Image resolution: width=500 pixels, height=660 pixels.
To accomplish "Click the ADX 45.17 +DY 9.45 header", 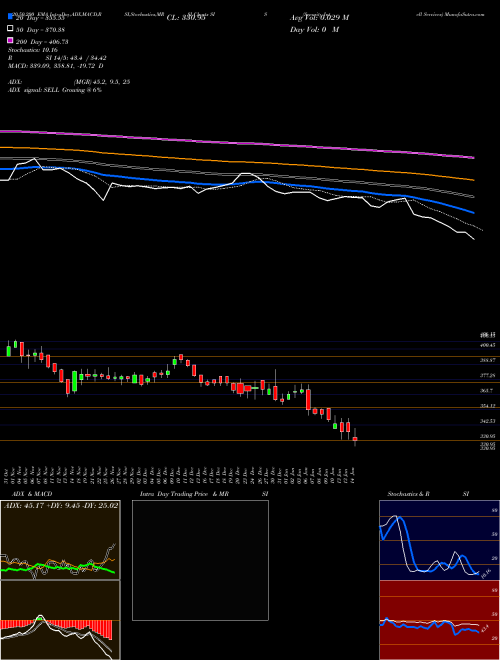I will click(61, 505).
